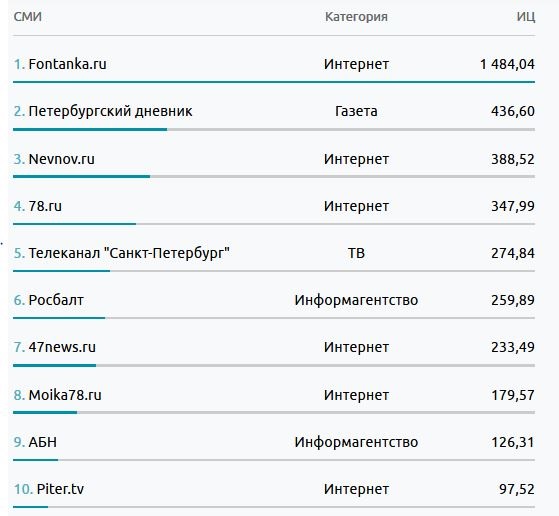The image size is (559, 516).
Task: Open the 47news.ru entry
Action: point(62,347)
